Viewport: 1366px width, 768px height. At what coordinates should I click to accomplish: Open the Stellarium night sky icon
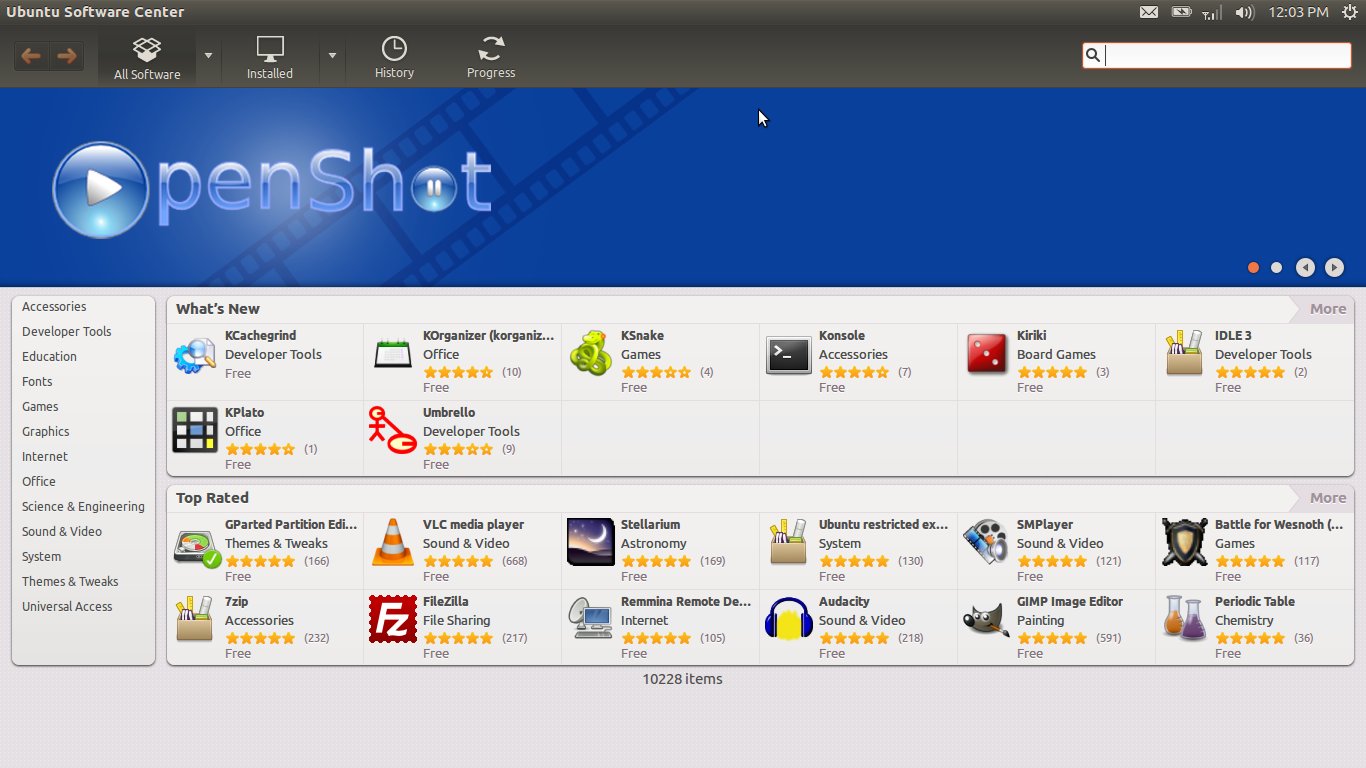[590, 543]
